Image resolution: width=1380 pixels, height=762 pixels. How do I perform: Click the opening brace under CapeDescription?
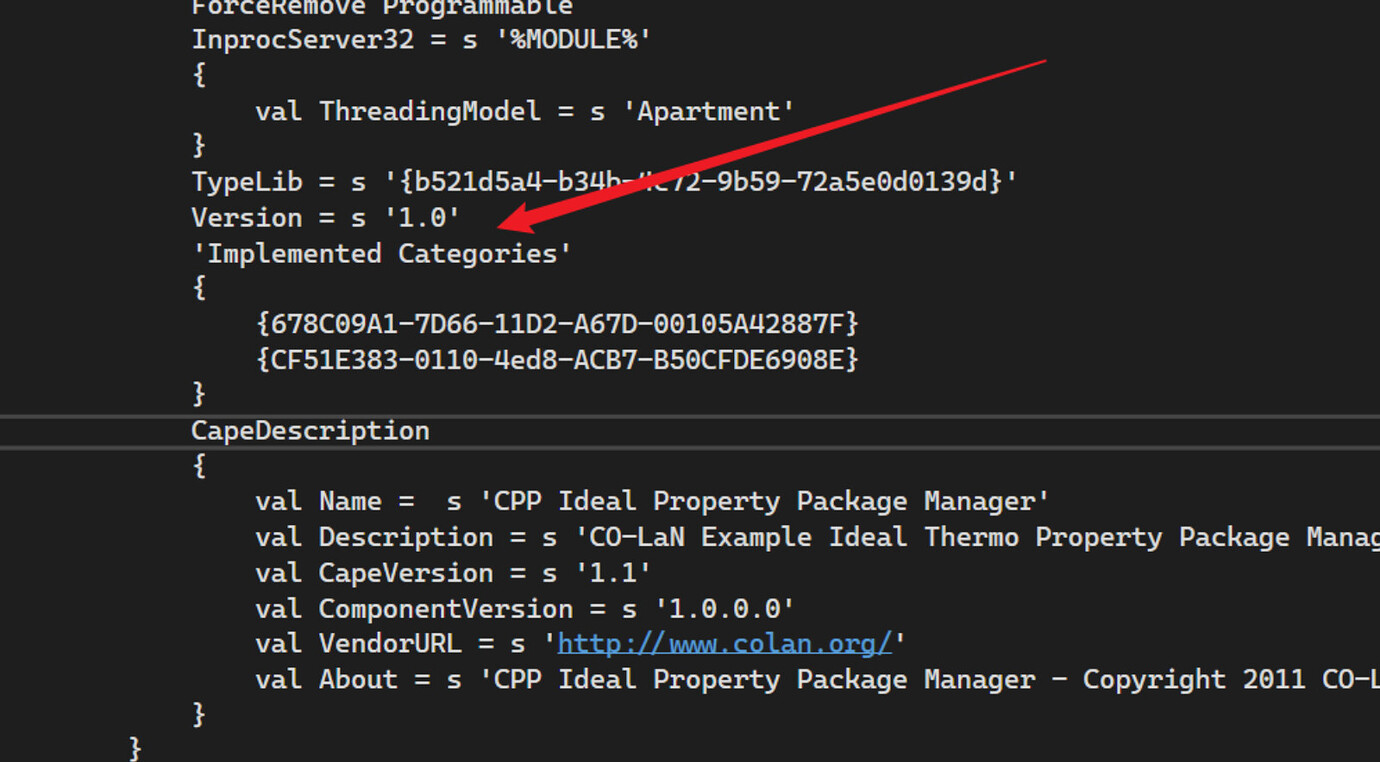197,465
